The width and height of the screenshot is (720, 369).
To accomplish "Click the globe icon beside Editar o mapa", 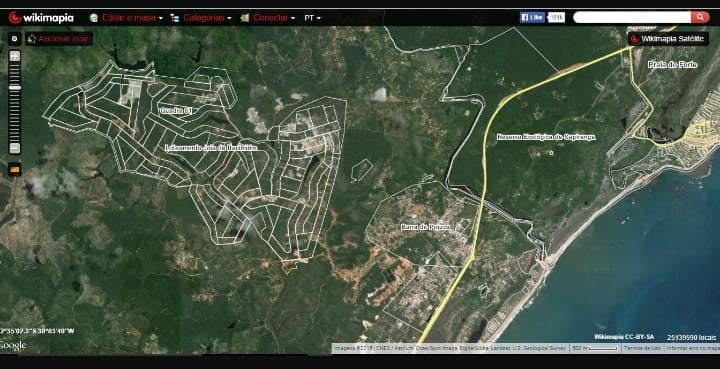I will coord(94,18).
